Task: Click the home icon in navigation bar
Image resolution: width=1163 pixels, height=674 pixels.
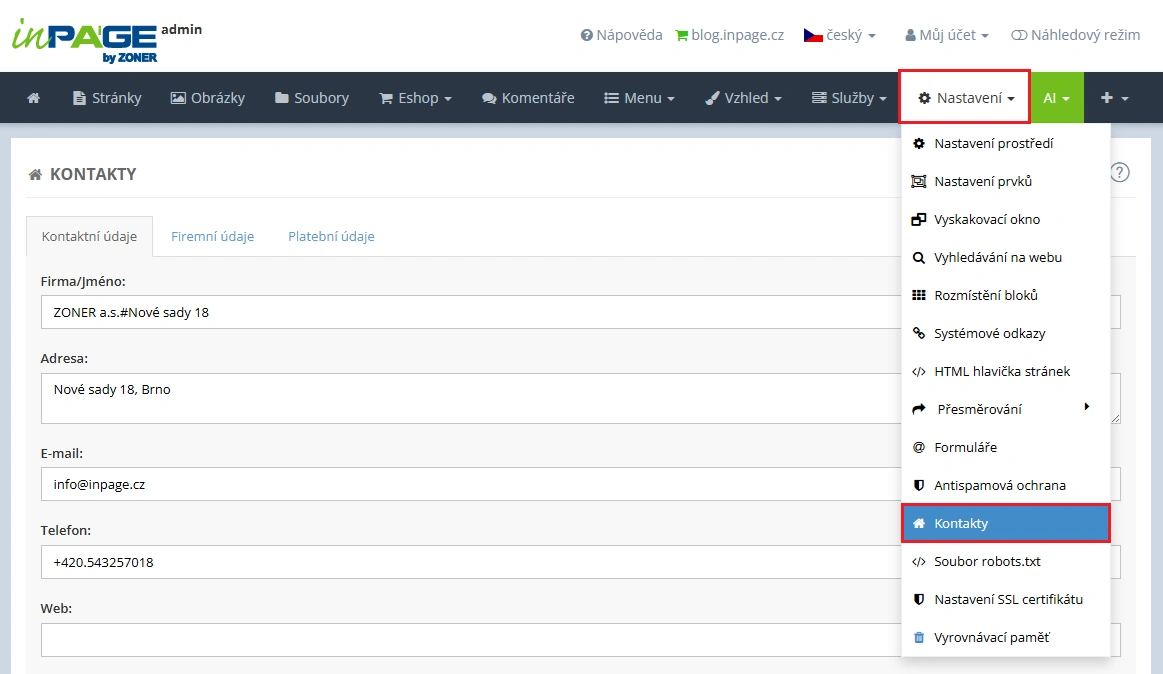Action: coord(34,98)
